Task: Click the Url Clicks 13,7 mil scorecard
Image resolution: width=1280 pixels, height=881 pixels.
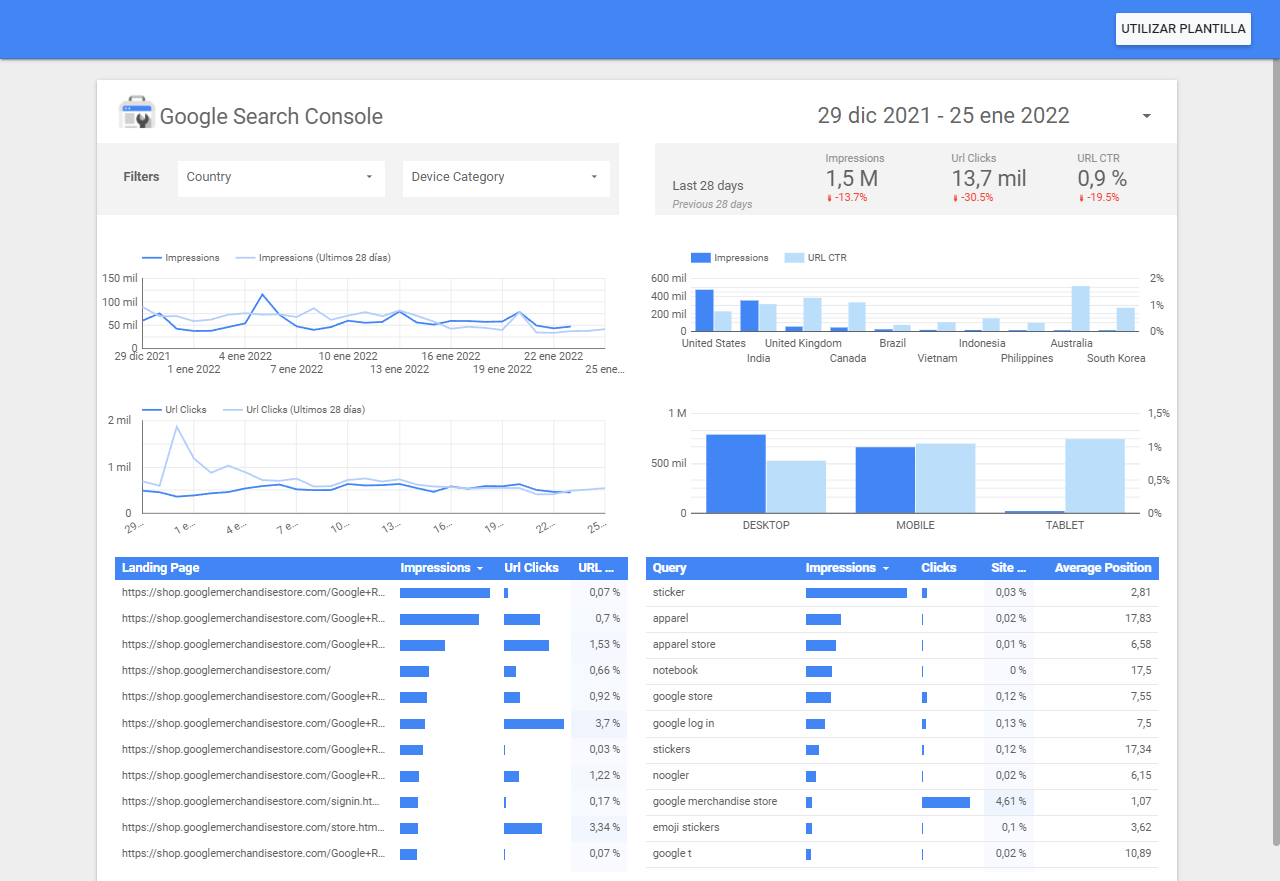Action: (x=988, y=178)
